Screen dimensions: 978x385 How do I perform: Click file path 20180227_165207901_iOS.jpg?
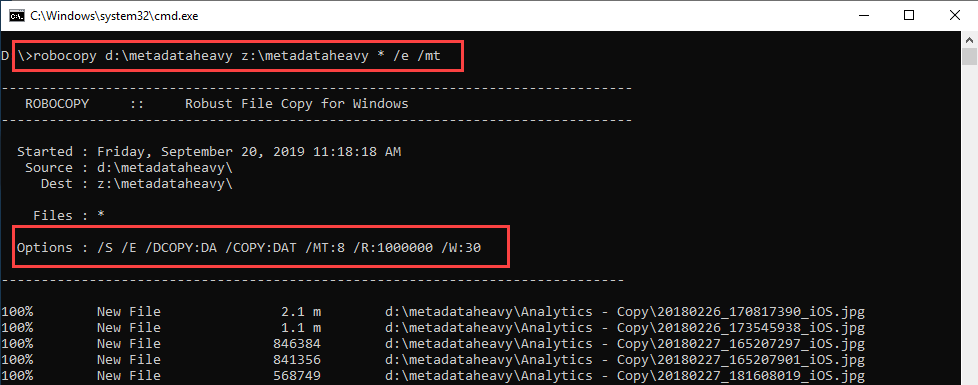coord(625,360)
